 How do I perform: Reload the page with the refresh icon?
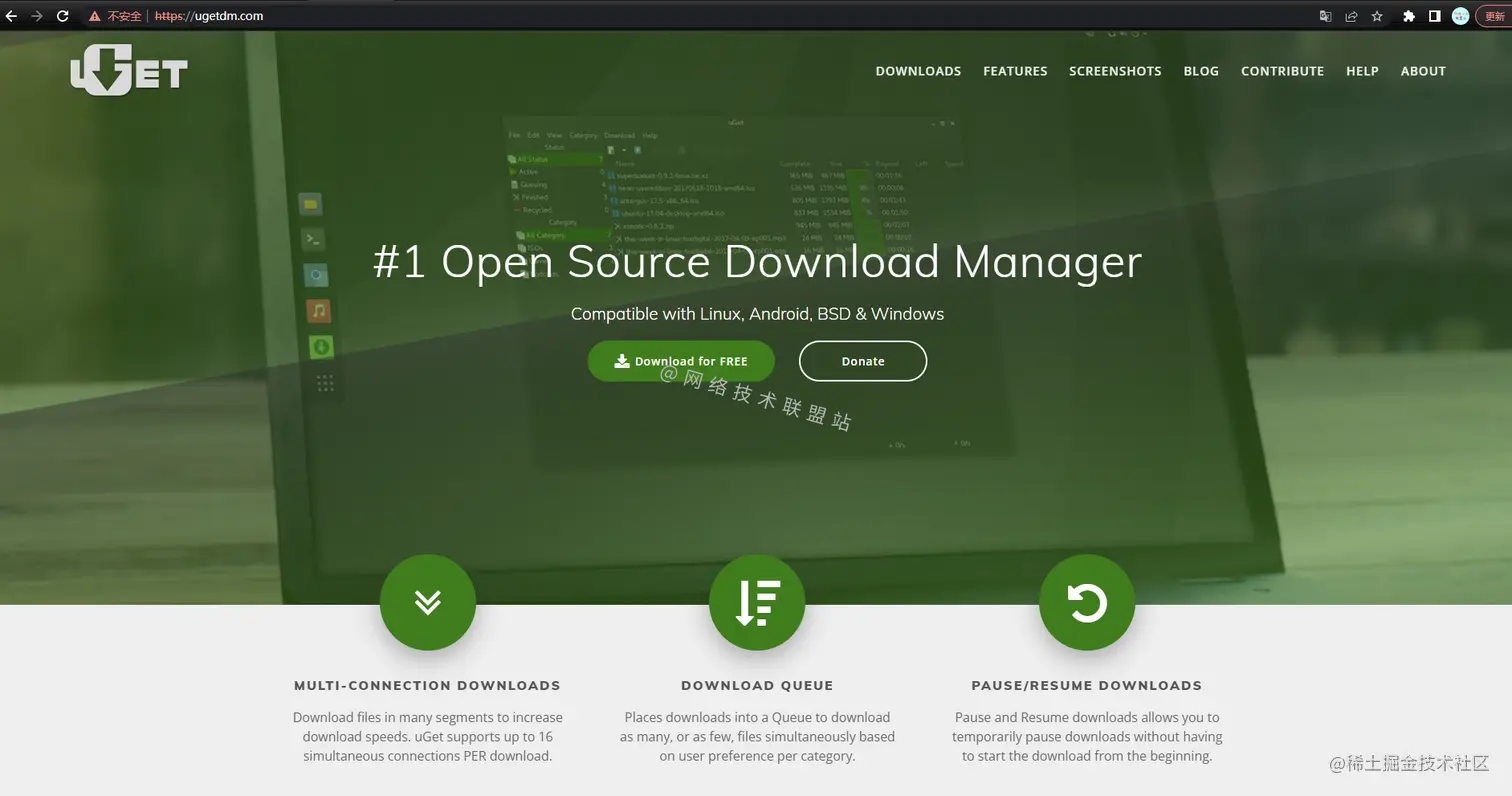click(x=63, y=16)
